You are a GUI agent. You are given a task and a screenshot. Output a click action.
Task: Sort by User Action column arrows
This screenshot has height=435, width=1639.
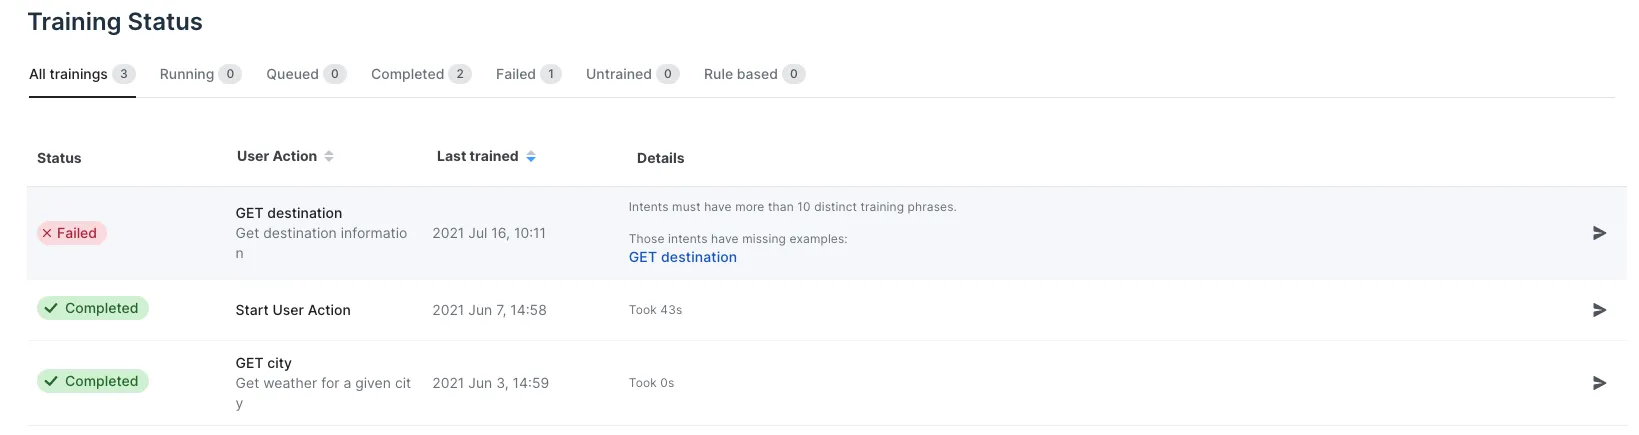(329, 156)
